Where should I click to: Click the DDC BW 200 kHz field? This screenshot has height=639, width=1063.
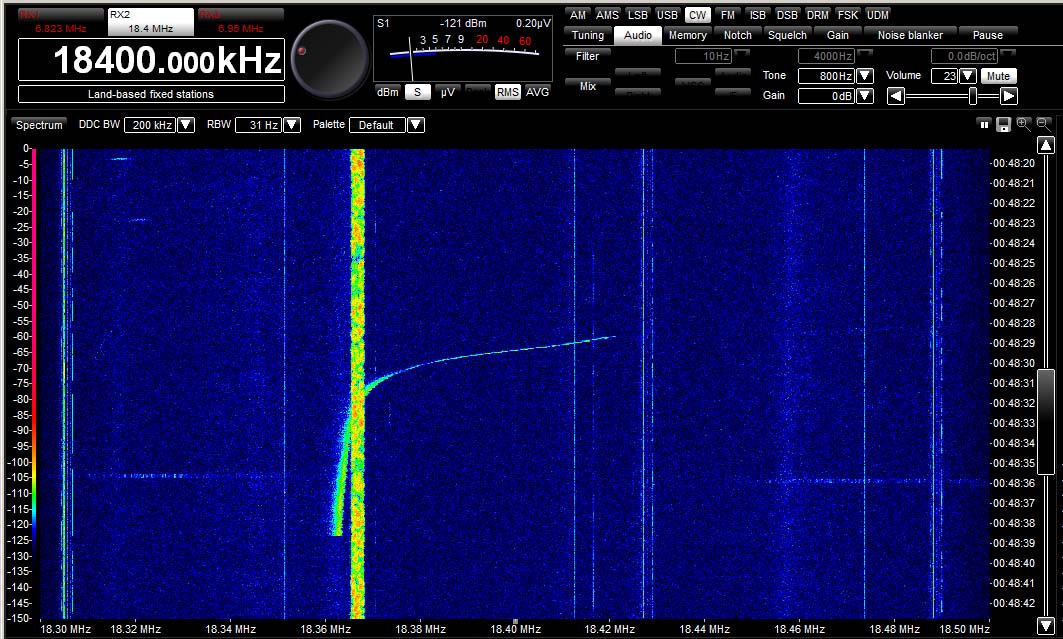151,125
